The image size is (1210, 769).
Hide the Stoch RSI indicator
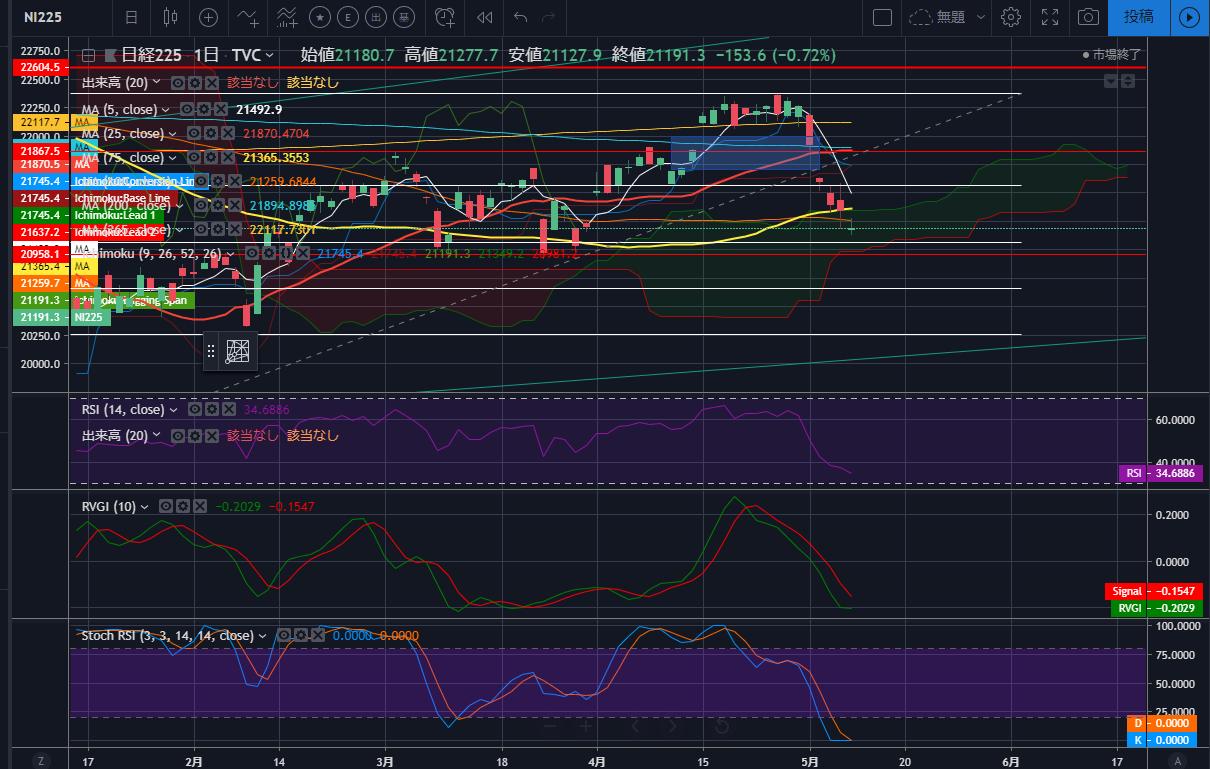285,634
